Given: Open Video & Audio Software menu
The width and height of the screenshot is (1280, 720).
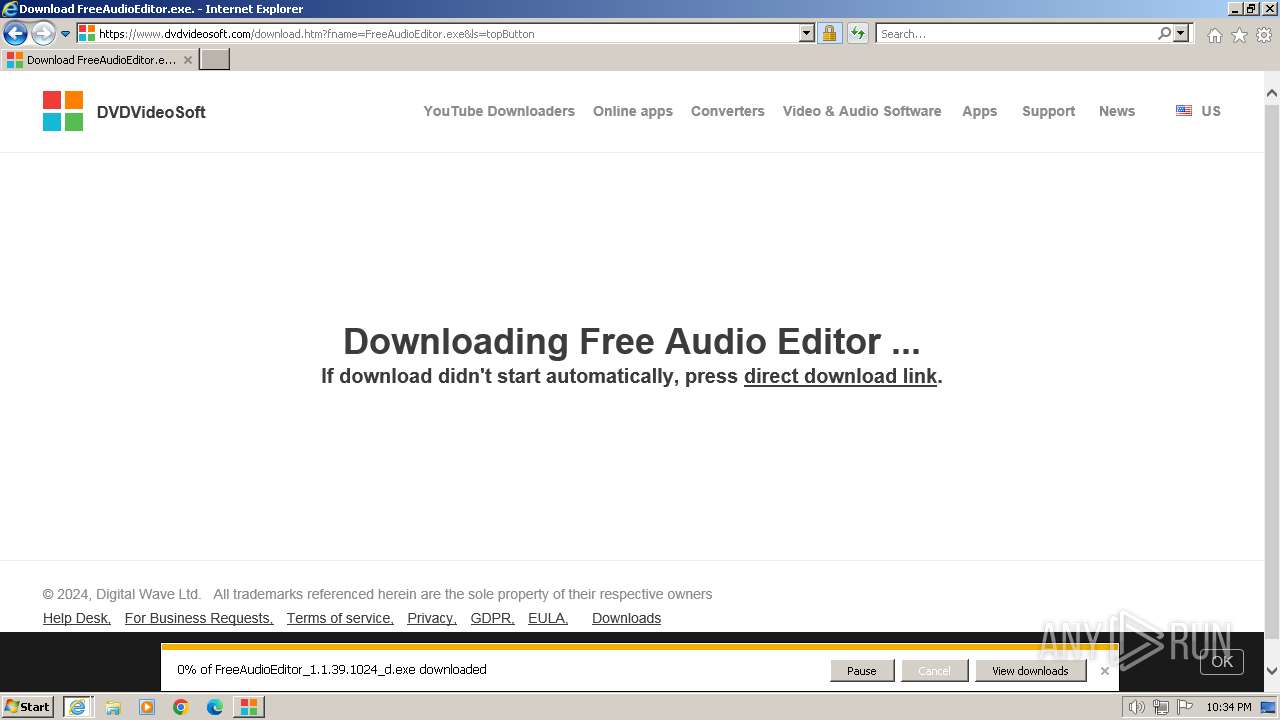Looking at the screenshot, I should tap(862, 111).
